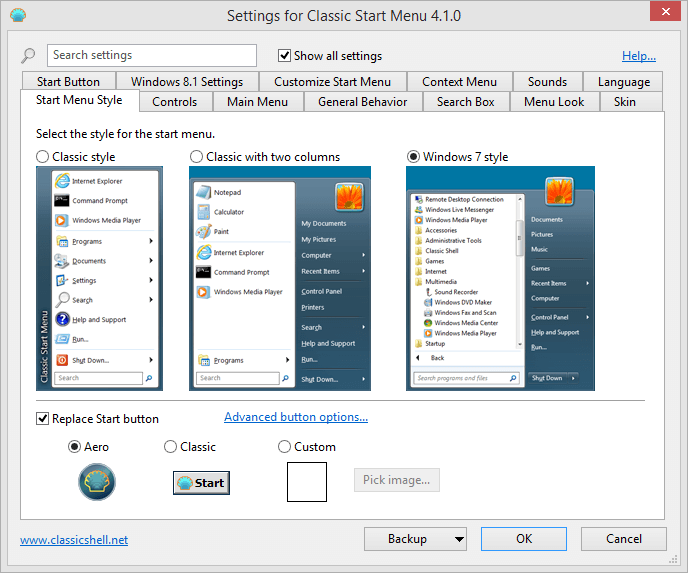
Task: Click Internet Explorer icon in Classic style preview
Action: [62, 181]
